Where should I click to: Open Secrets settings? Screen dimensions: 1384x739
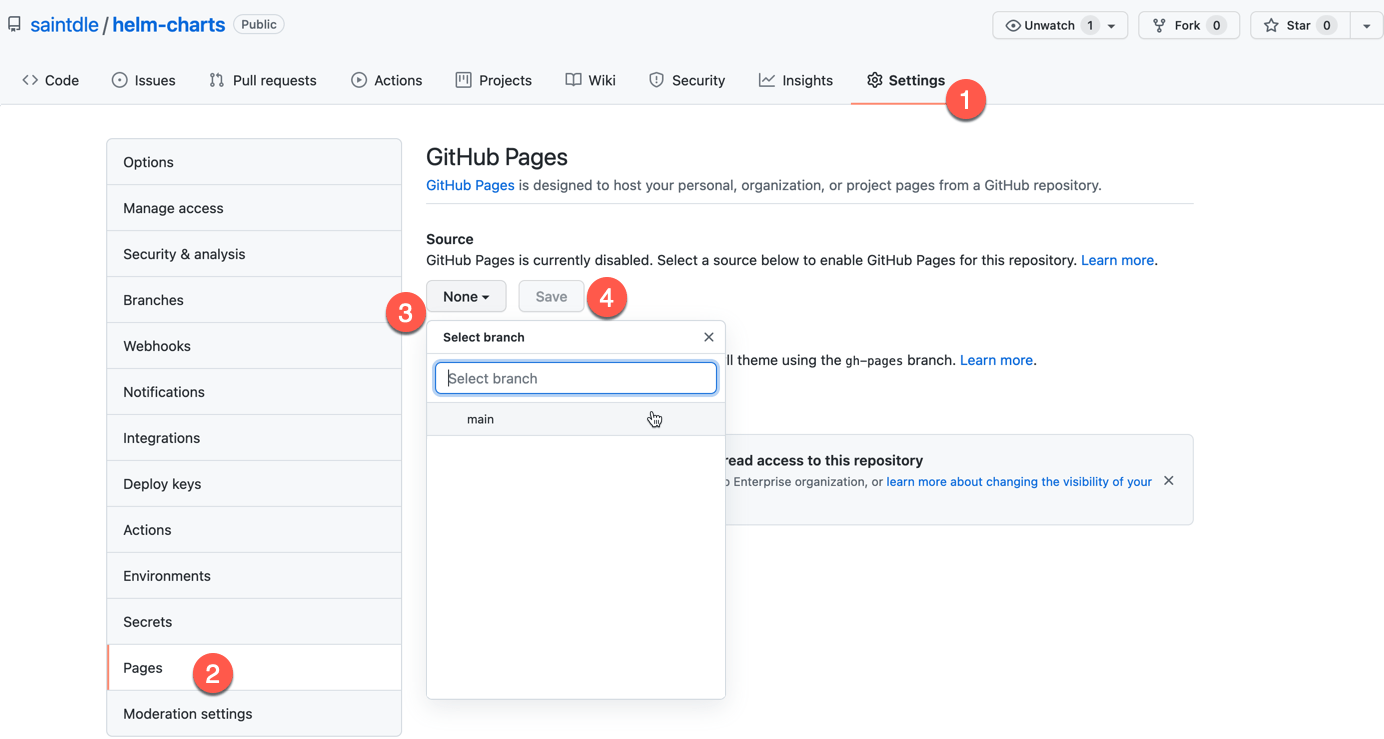point(254,622)
